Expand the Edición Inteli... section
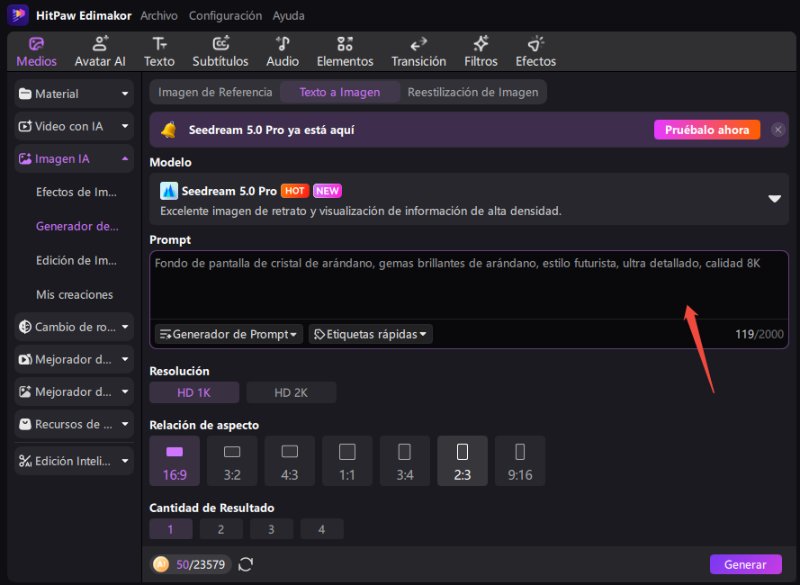 pyautogui.click(x=74, y=461)
